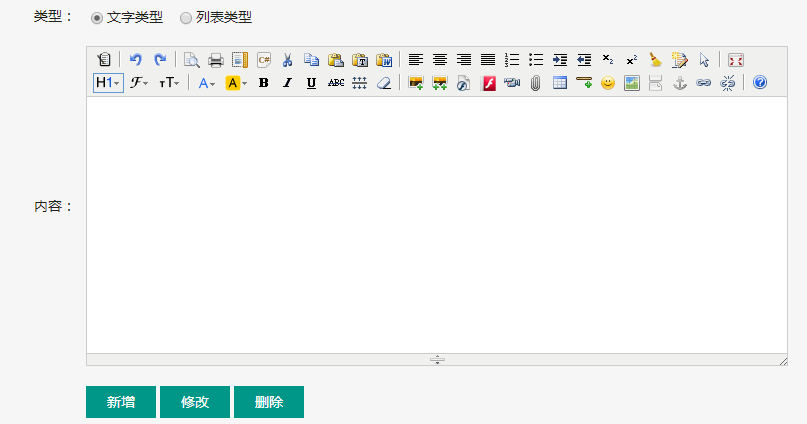Open the HTML source code view
807x424 pixels.
click(x=104, y=60)
